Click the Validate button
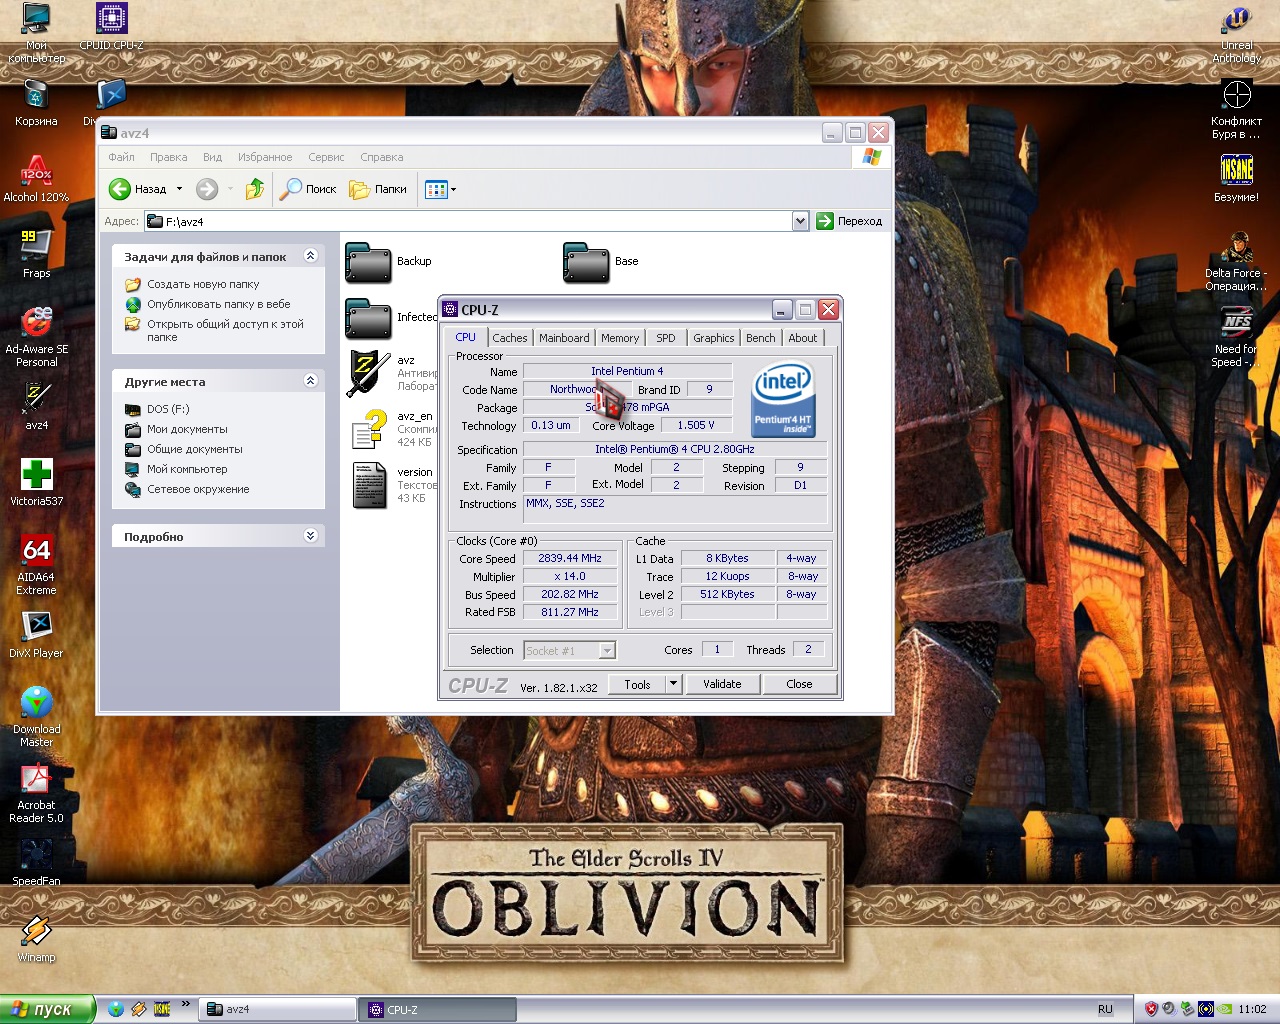 [722, 684]
